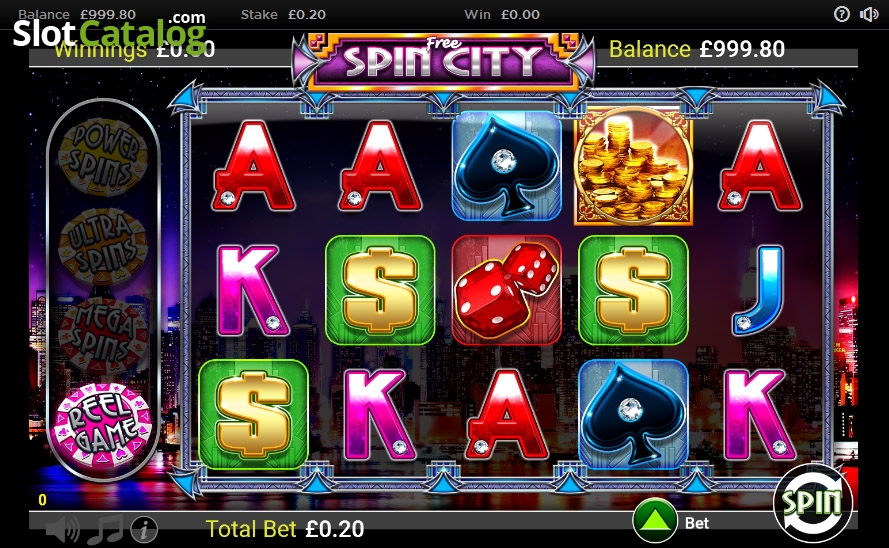Choose the Reel Game chip

point(103,425)
